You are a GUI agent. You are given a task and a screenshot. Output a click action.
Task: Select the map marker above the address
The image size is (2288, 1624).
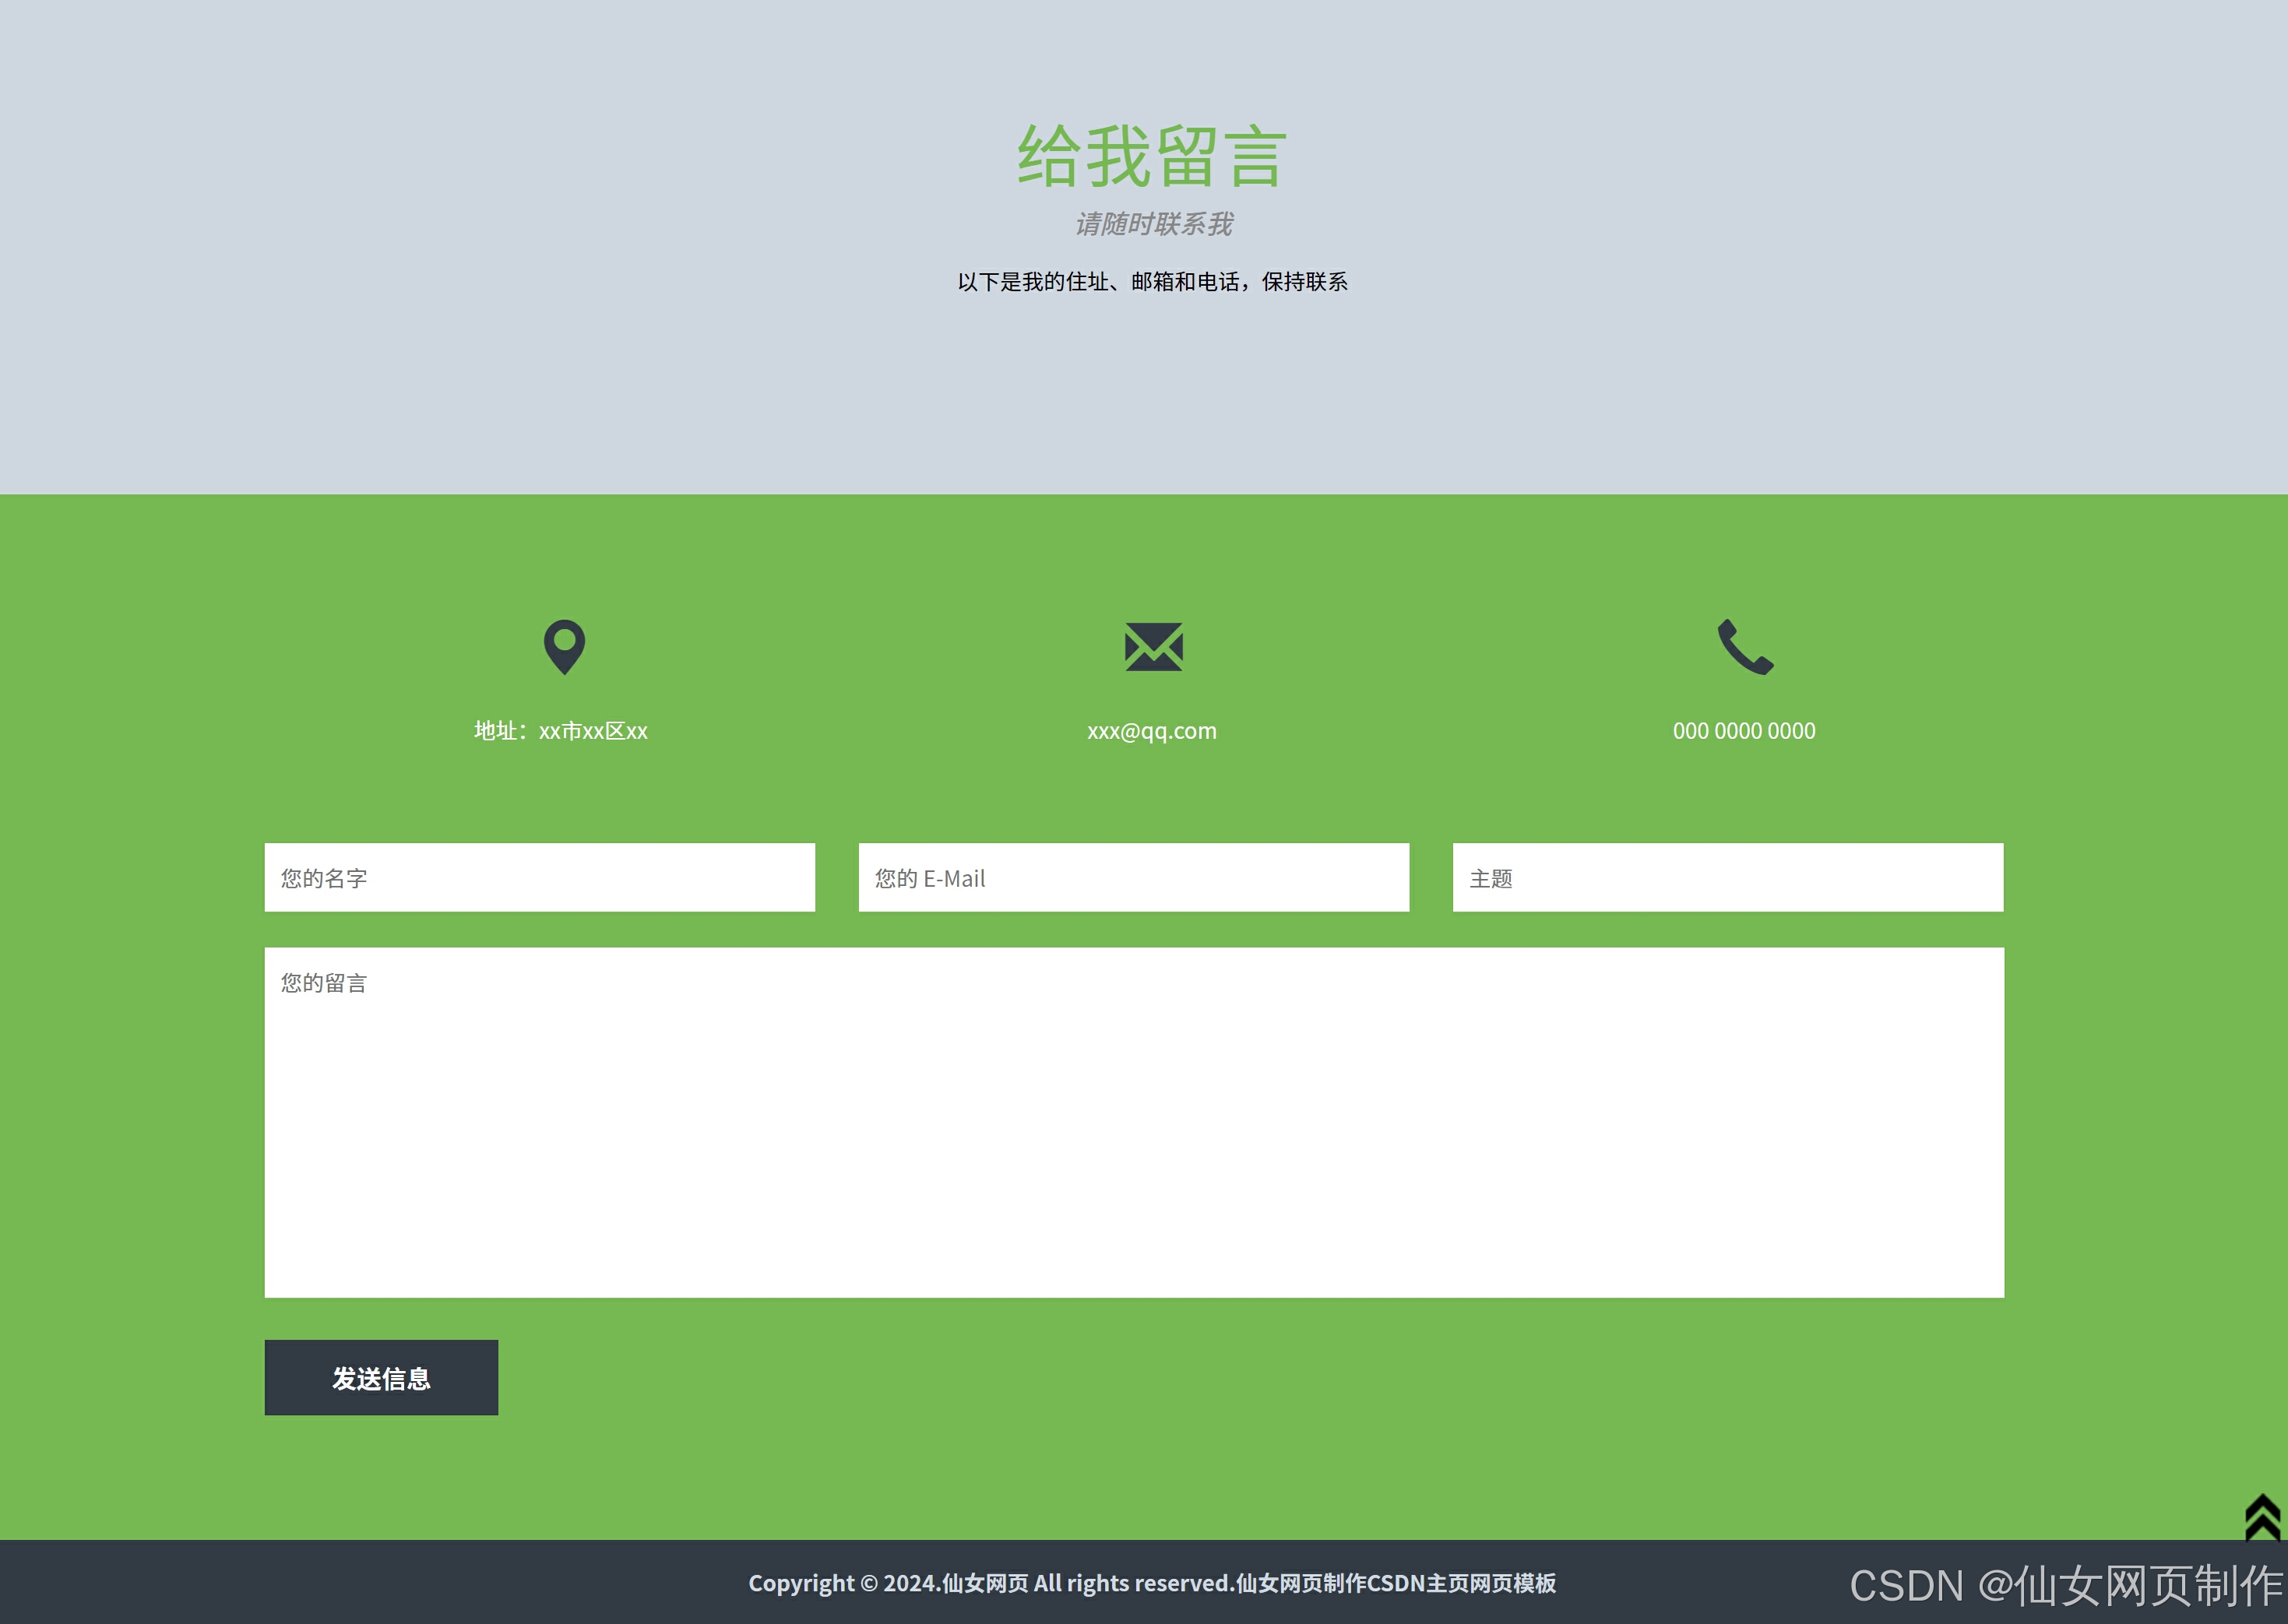tap(564, 646)
